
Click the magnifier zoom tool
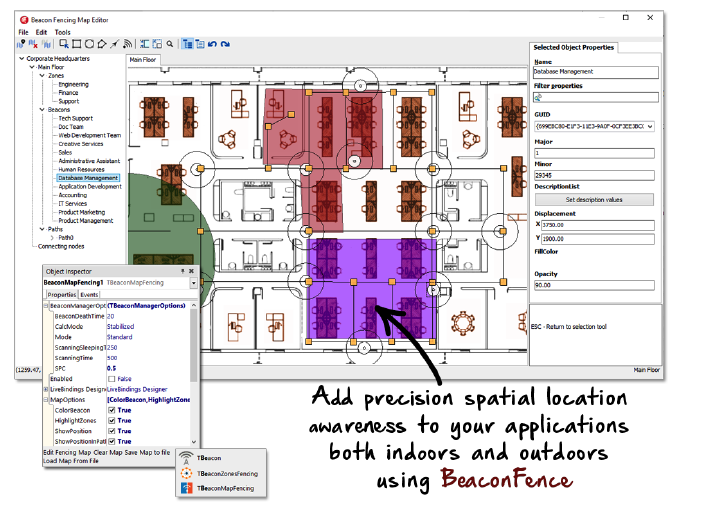coord(170,44)
